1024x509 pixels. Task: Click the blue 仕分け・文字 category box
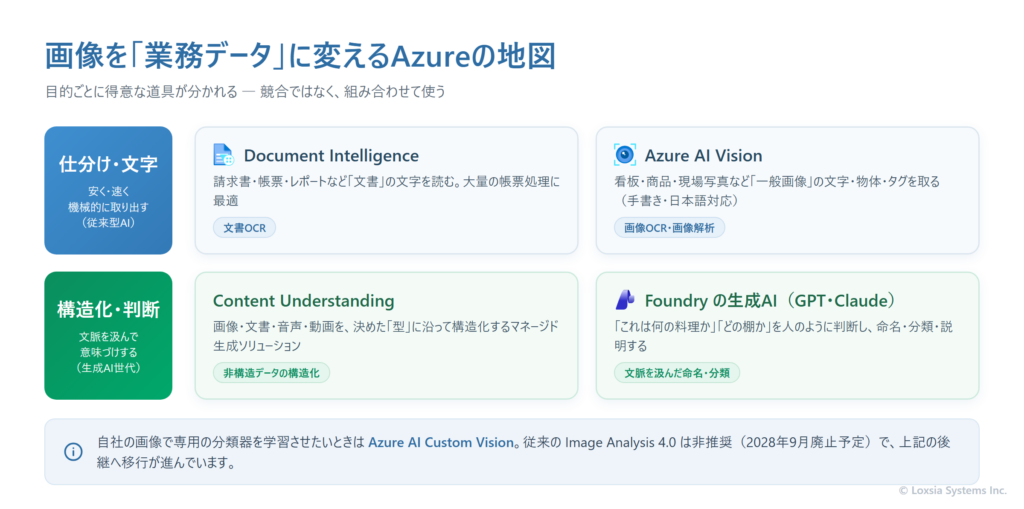pos(108,190)
